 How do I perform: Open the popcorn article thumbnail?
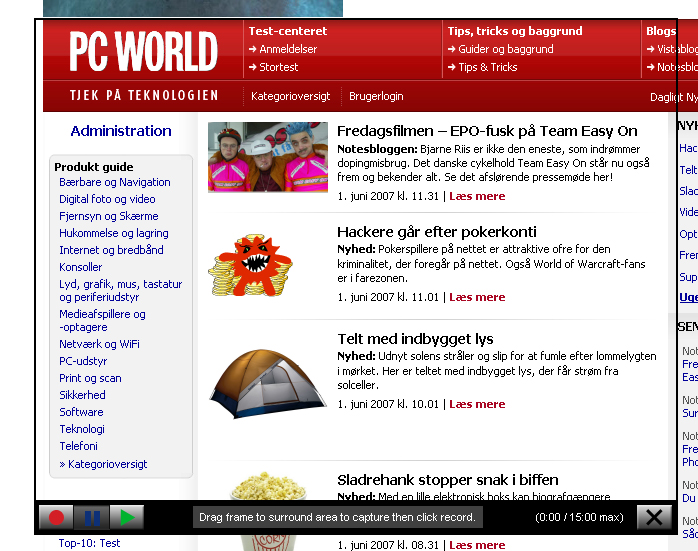(268, 511)
